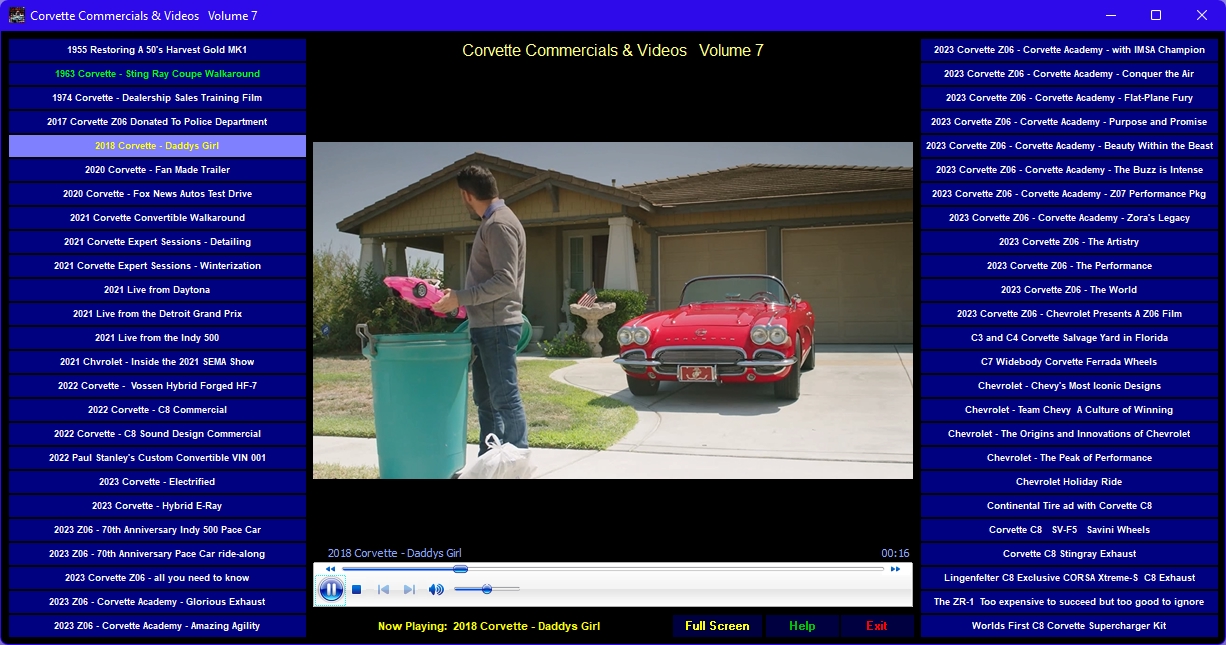Image resolution: width=1226 pixels, height=645 pixels.
Task: Select C7 Widebody Corvette Ferrada Wheels
Action: click(x=1069, y=362)
